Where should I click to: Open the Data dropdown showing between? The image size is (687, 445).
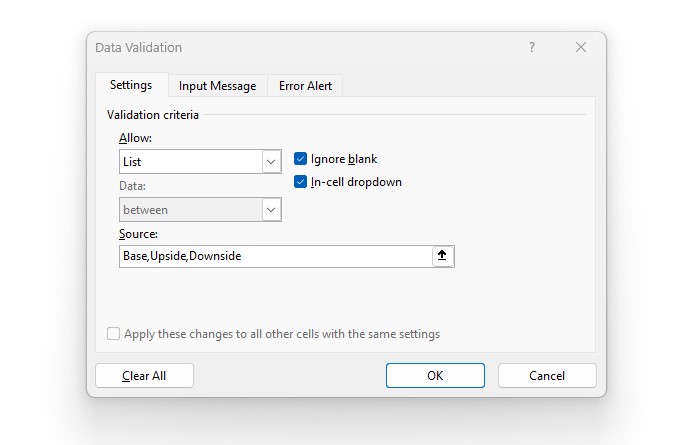(x=188, y=210)
